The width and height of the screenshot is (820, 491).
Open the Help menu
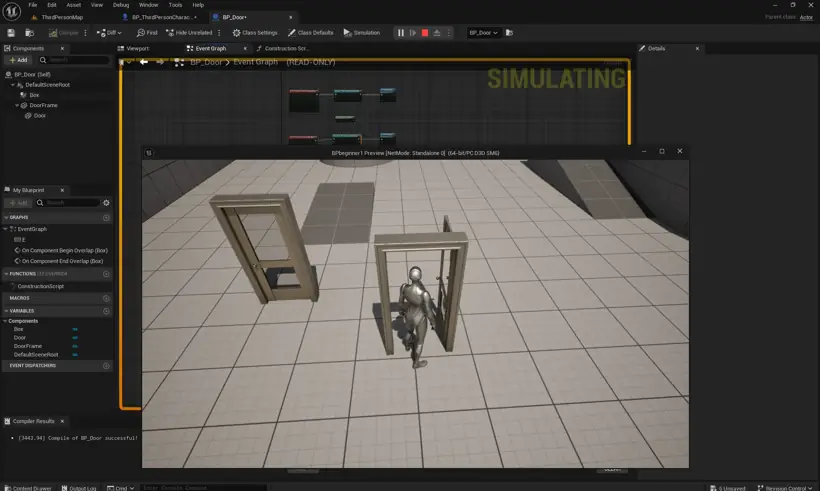click(198, 5)
